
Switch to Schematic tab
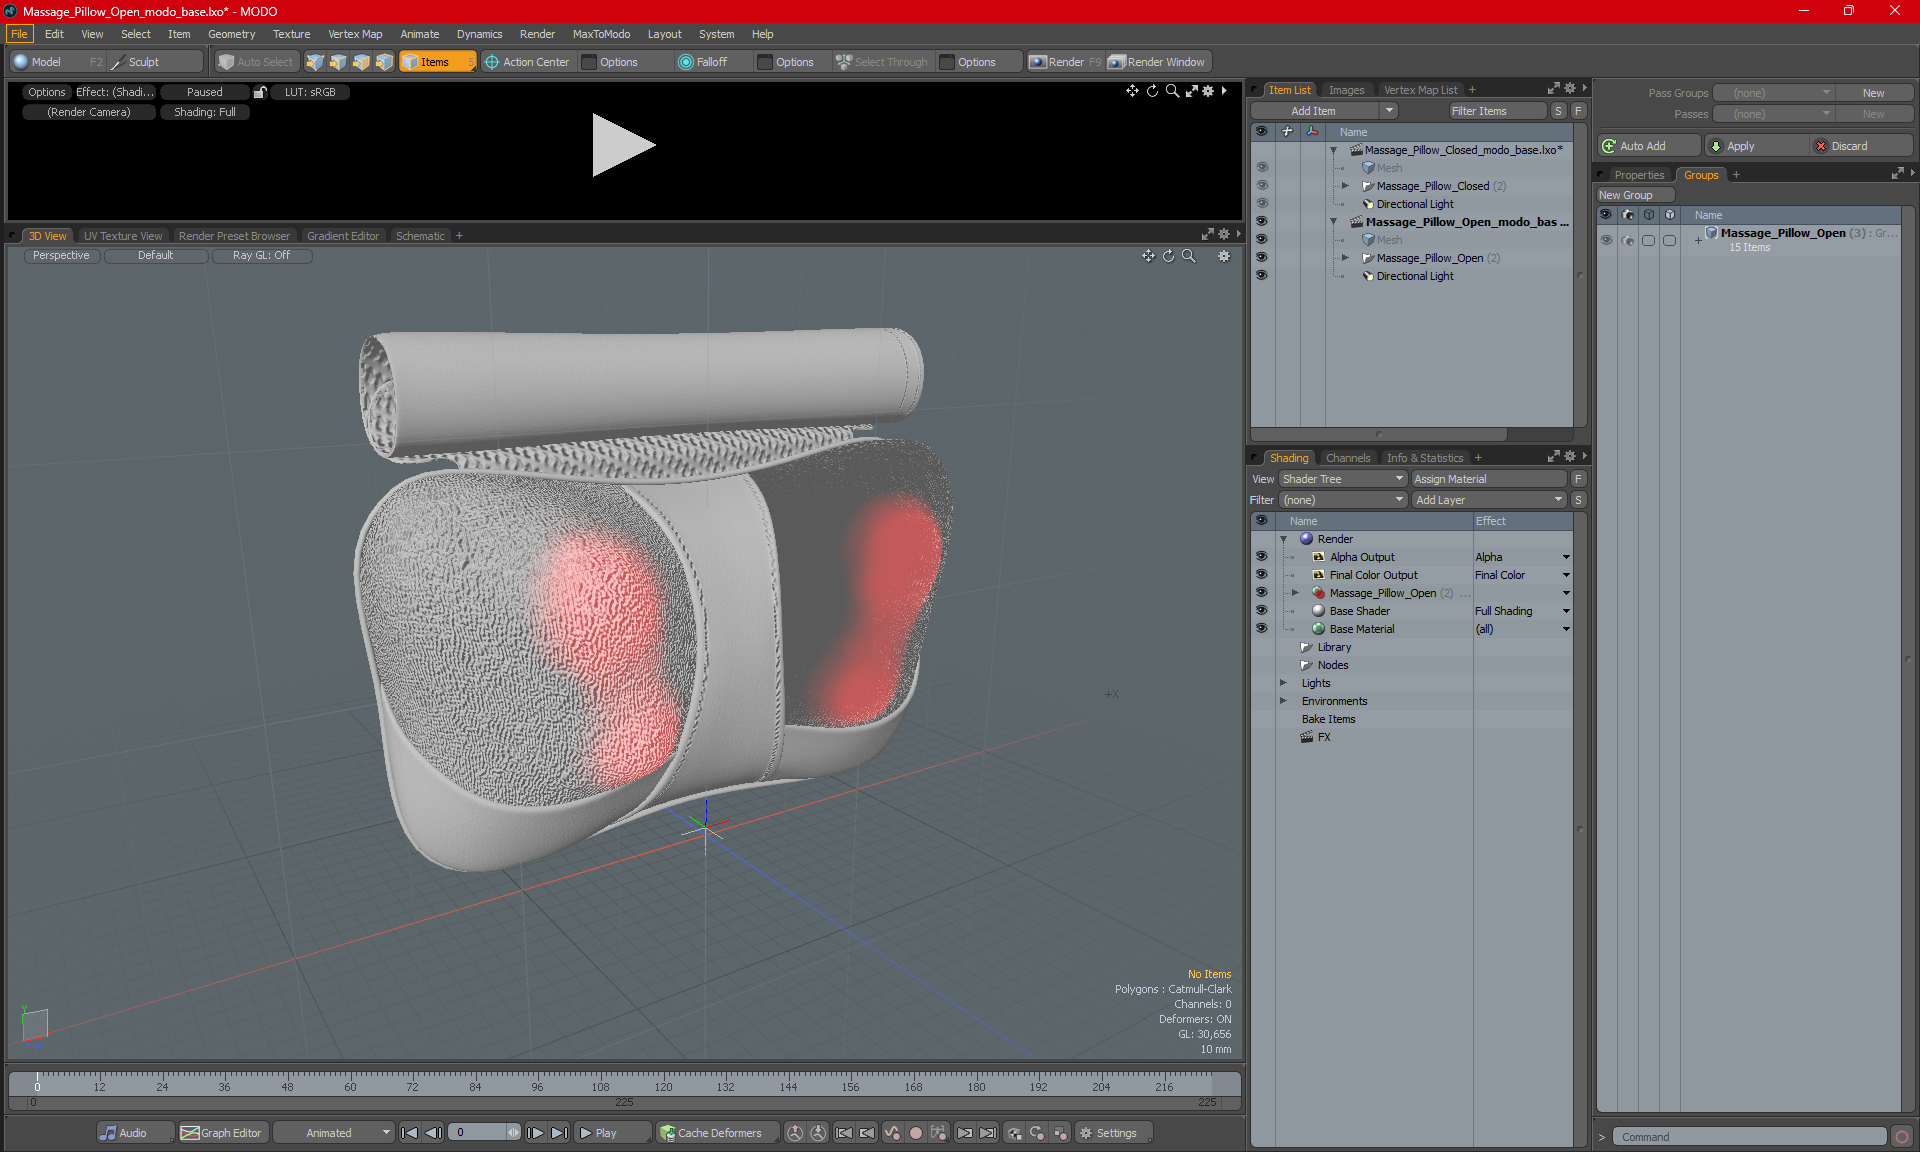(x=420, y=236)
